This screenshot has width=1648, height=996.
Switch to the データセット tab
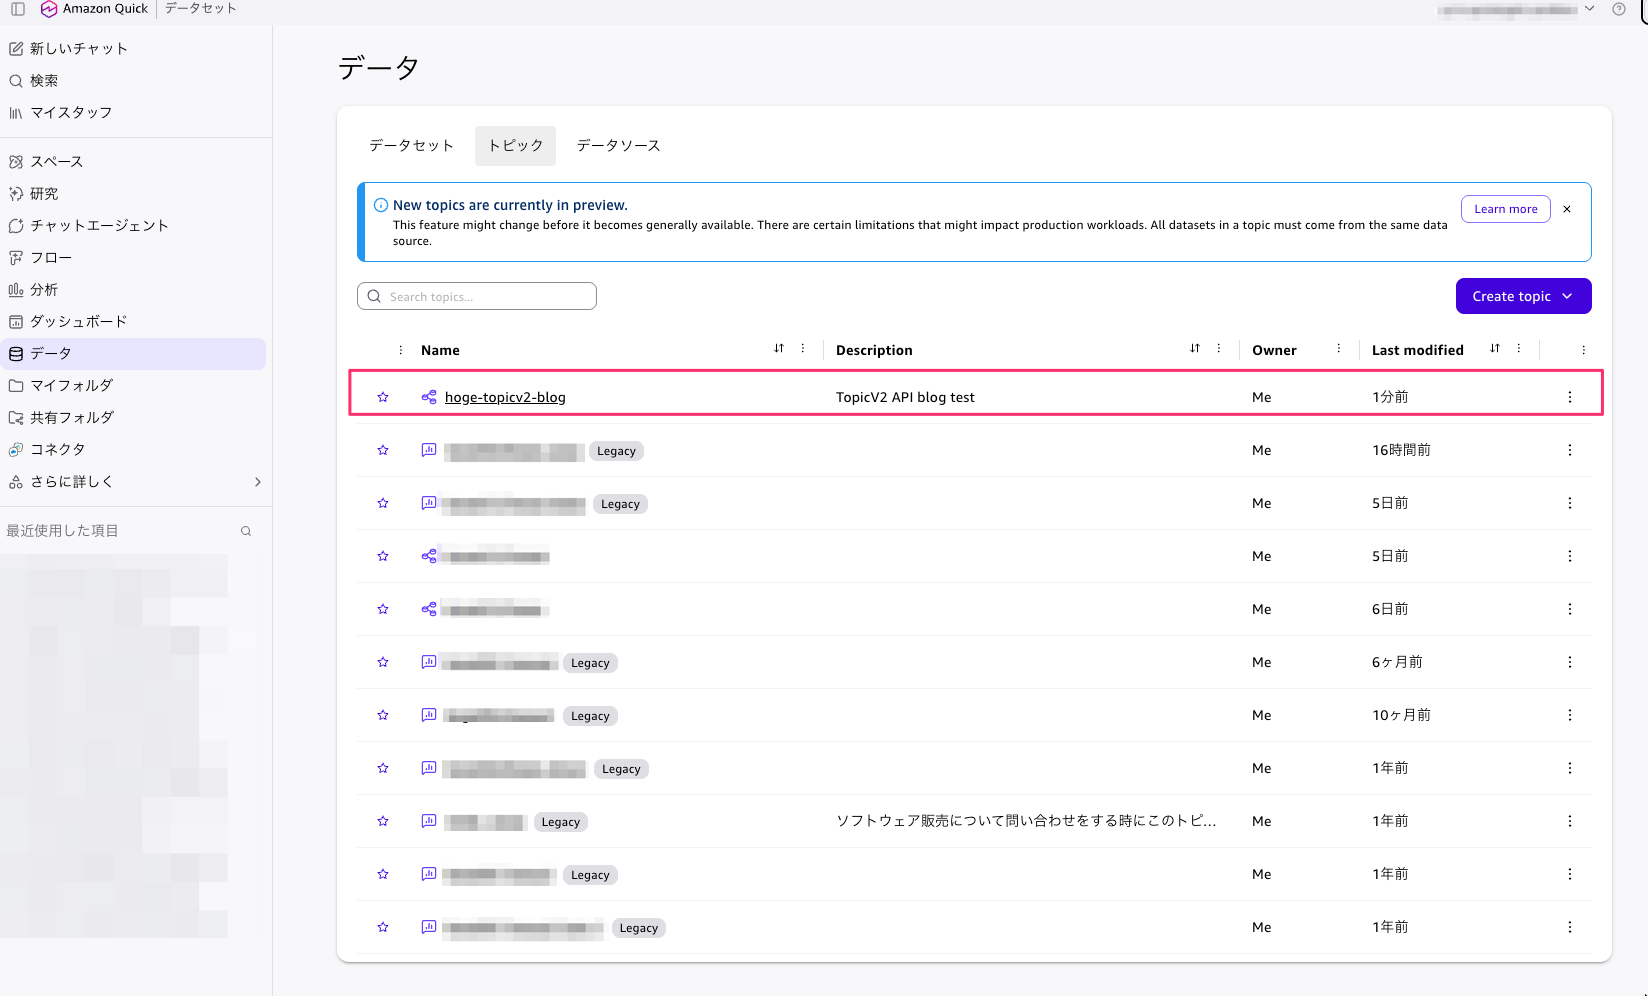(x=411, y=146)
